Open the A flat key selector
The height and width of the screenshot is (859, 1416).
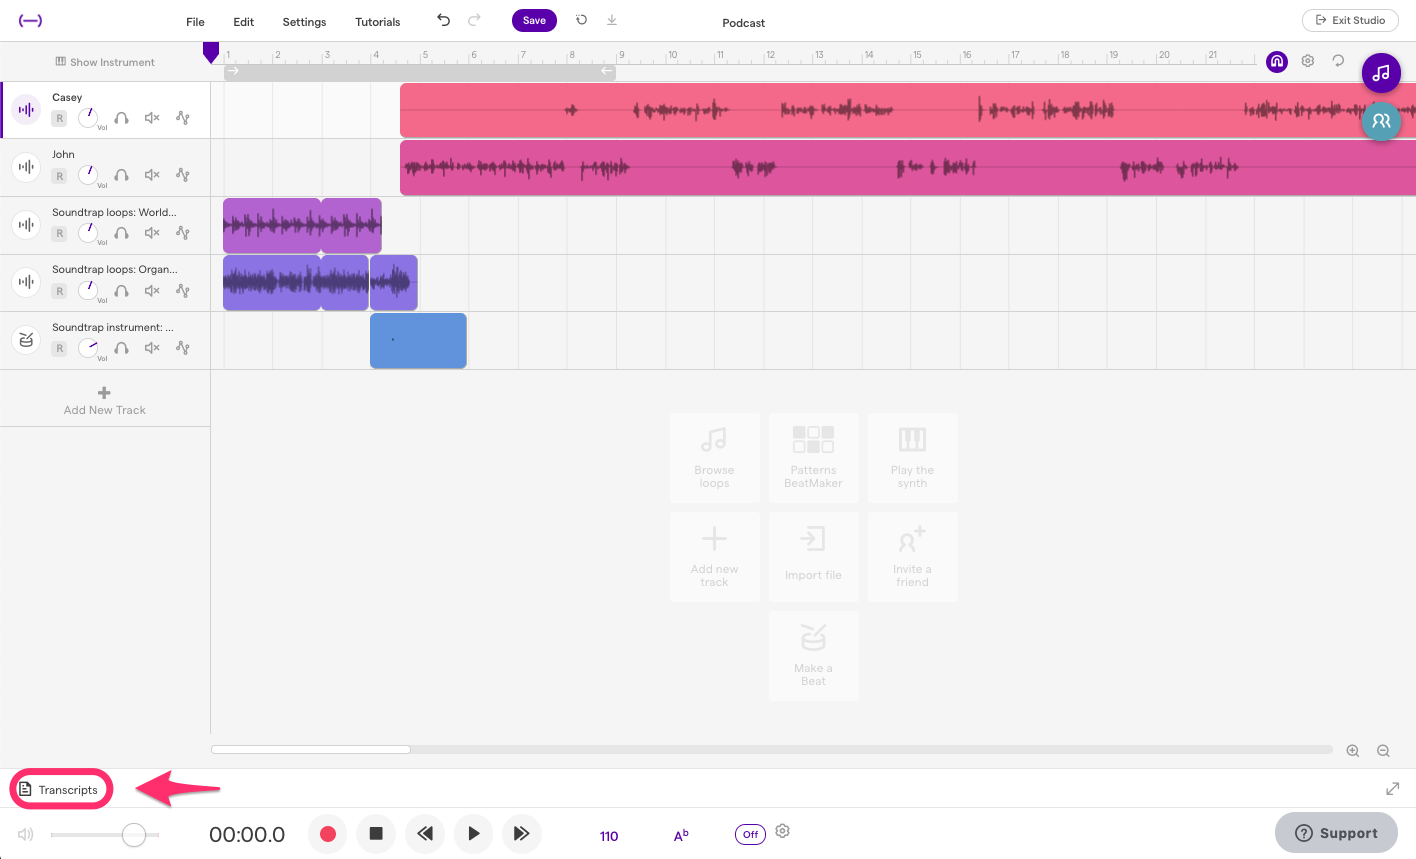click(x=681, y=835)
